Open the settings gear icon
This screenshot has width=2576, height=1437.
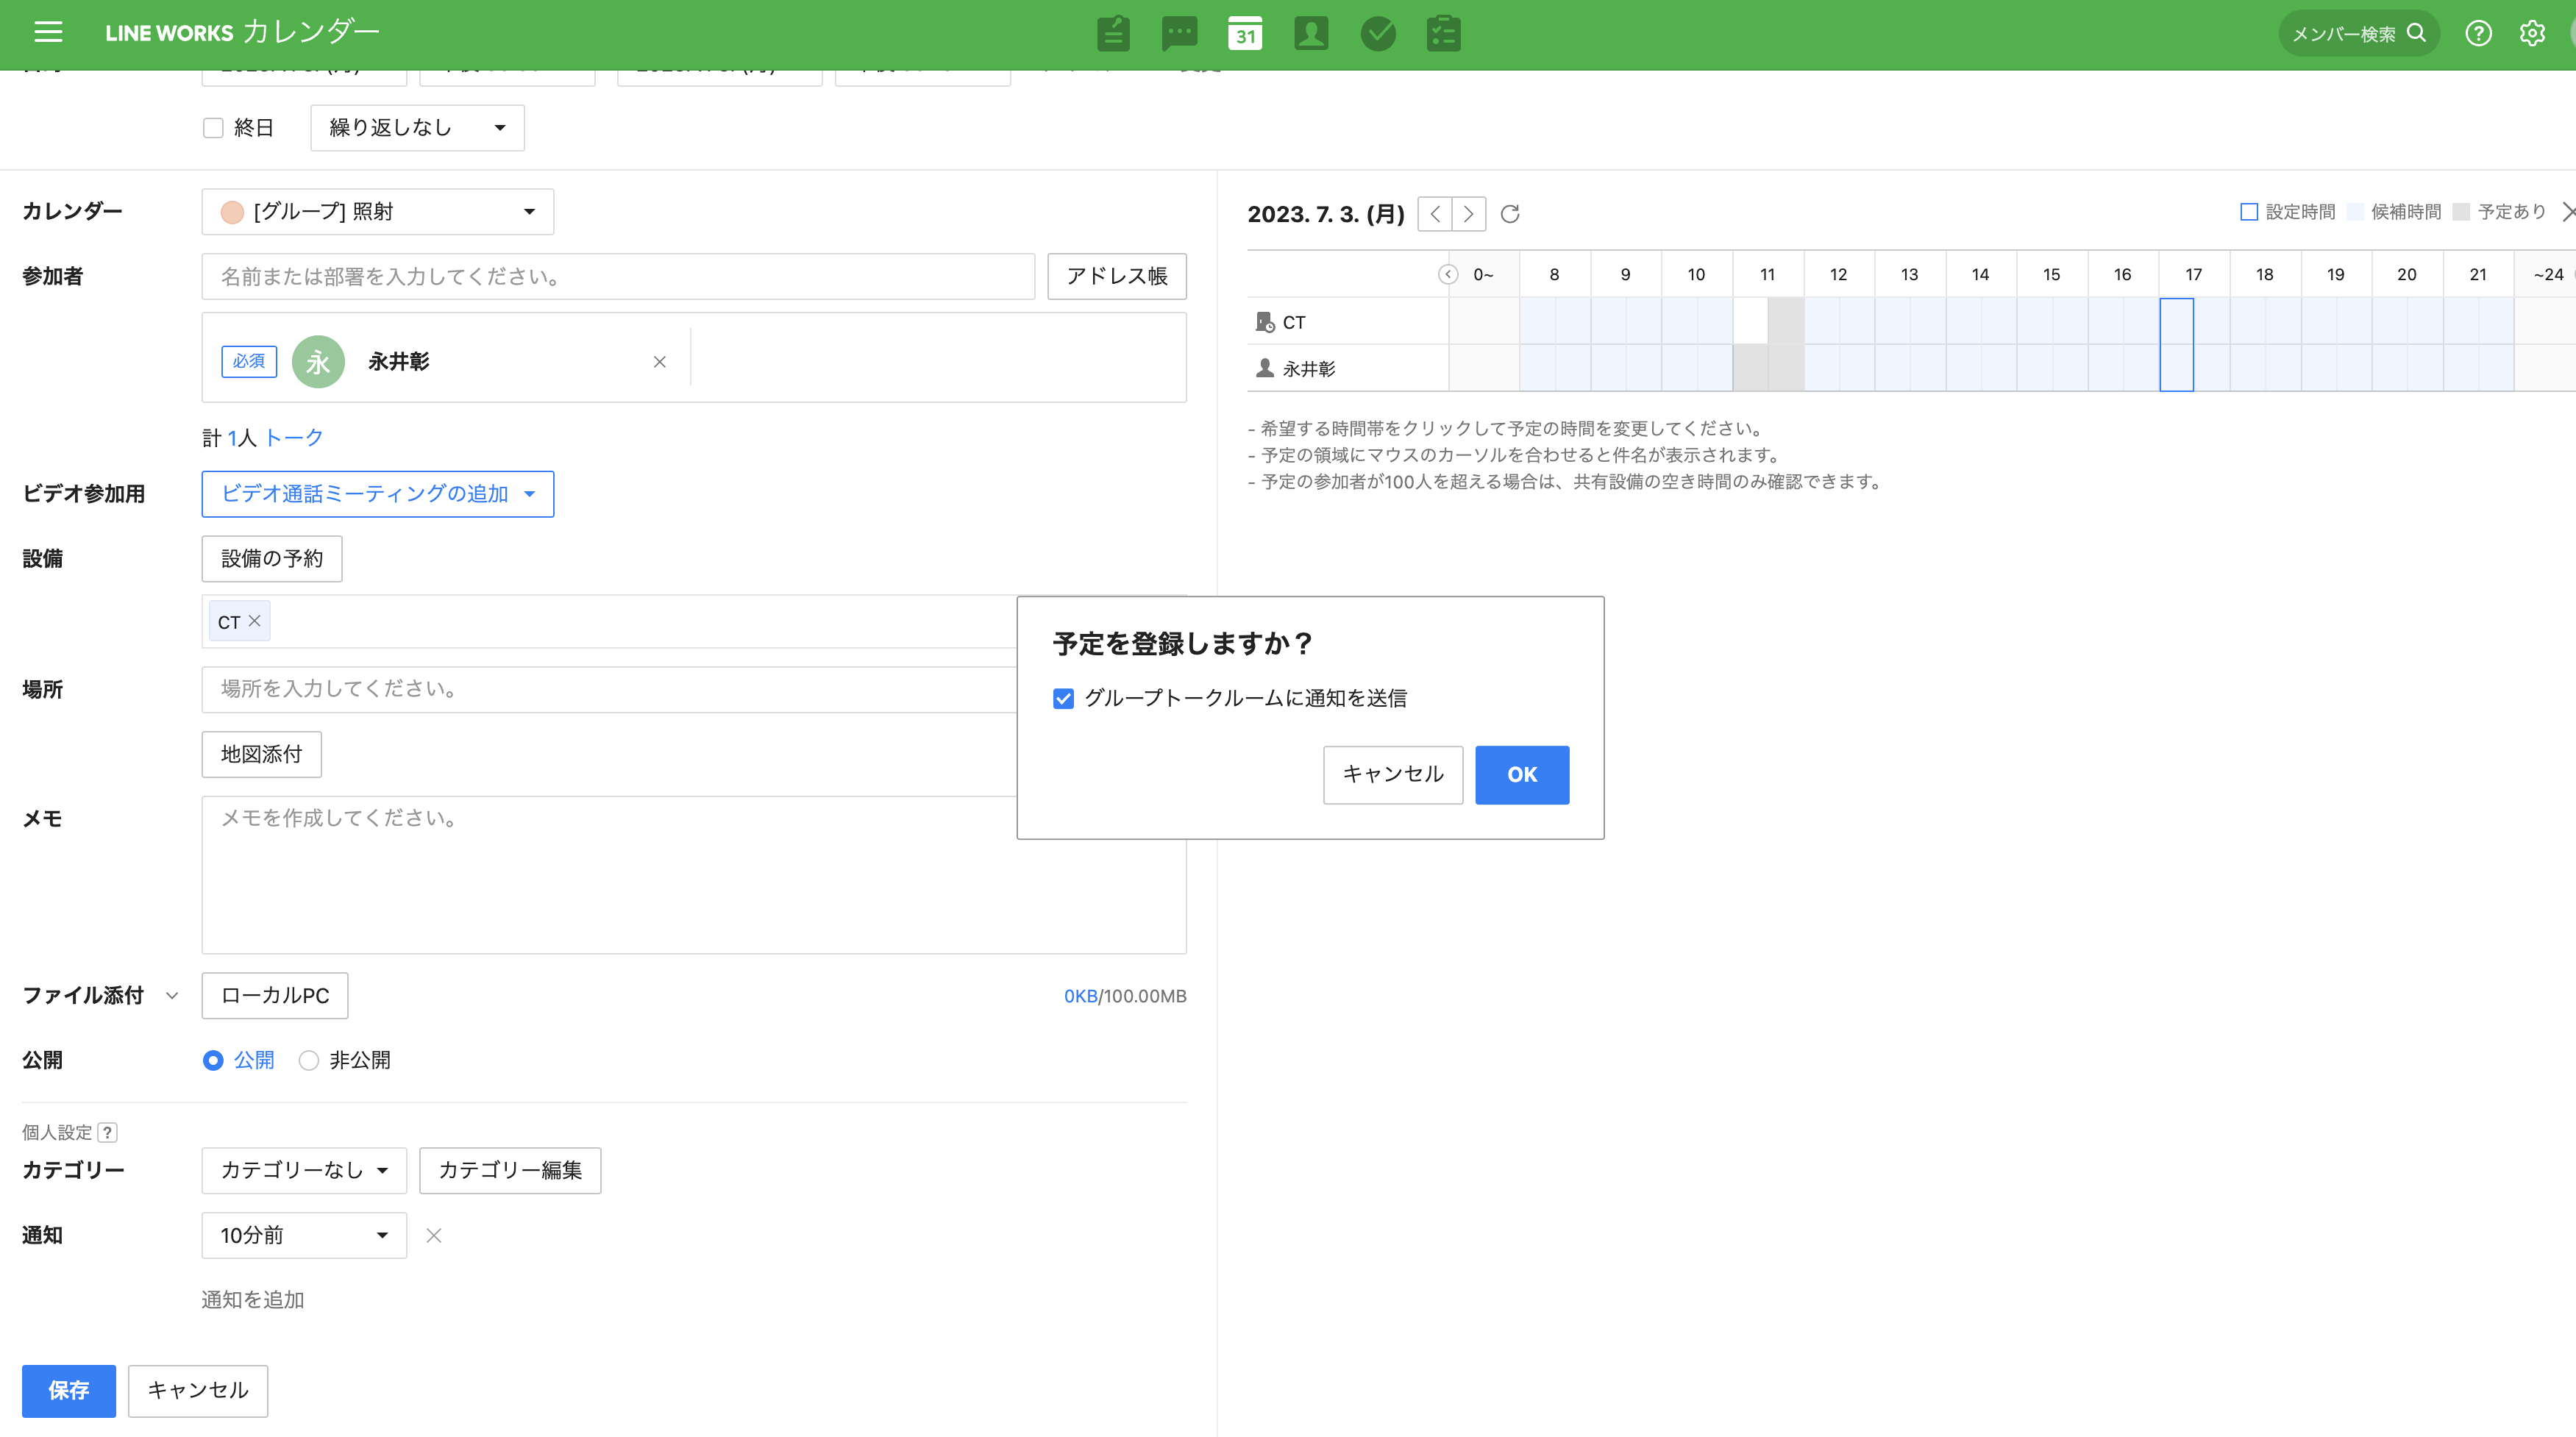coord(2532,33)
